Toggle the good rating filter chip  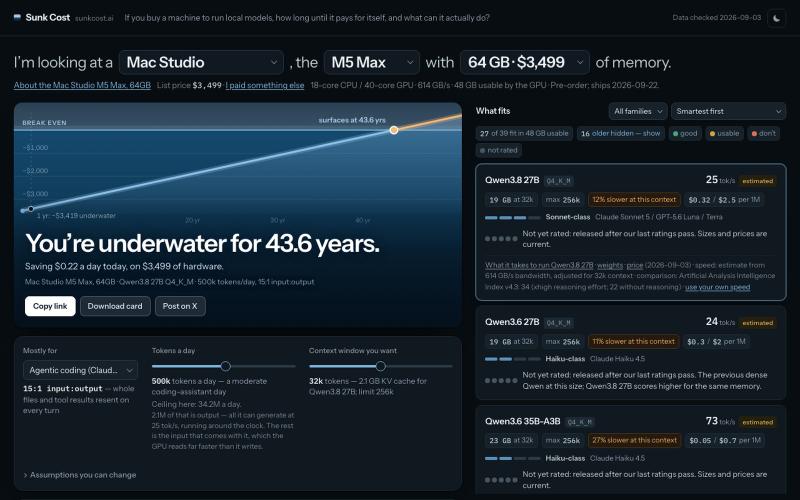coord(685,133)
